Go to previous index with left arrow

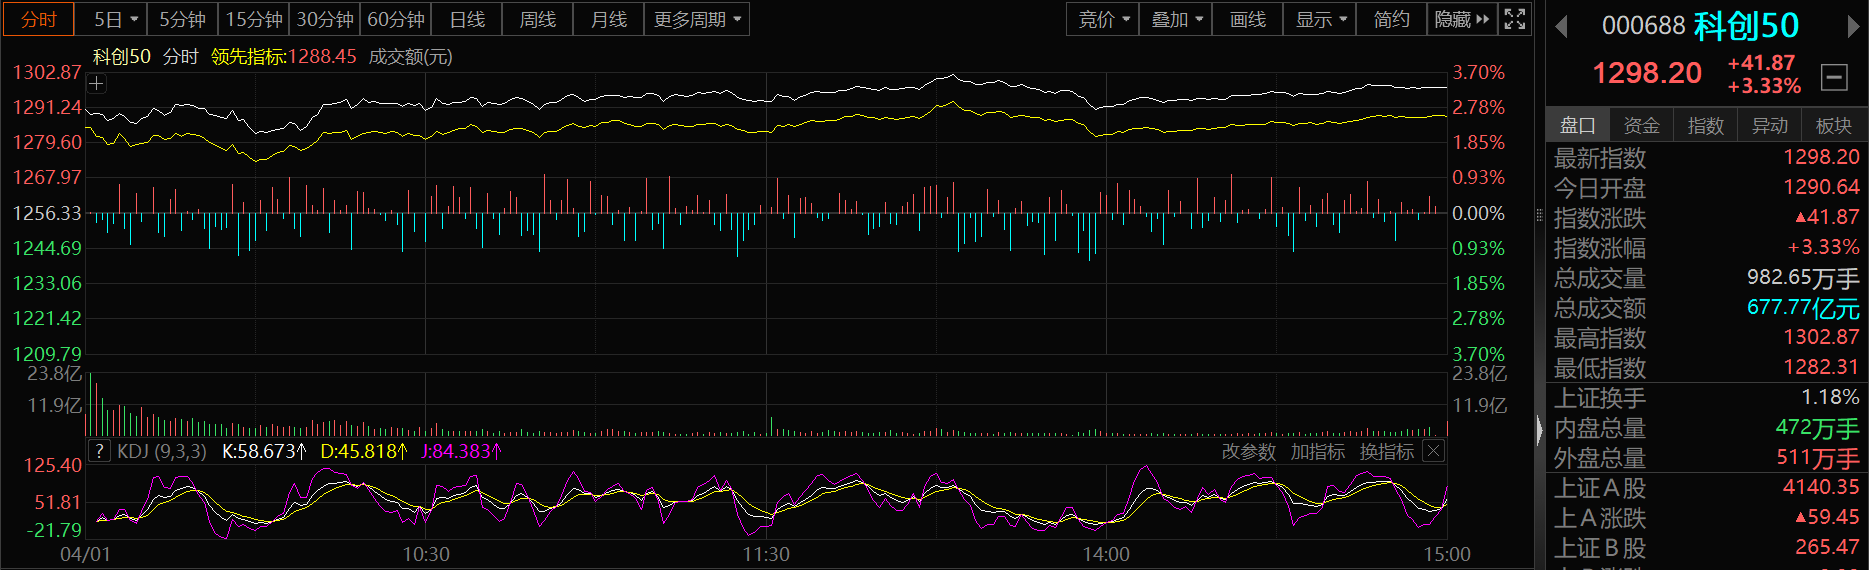click(1561, 27)
